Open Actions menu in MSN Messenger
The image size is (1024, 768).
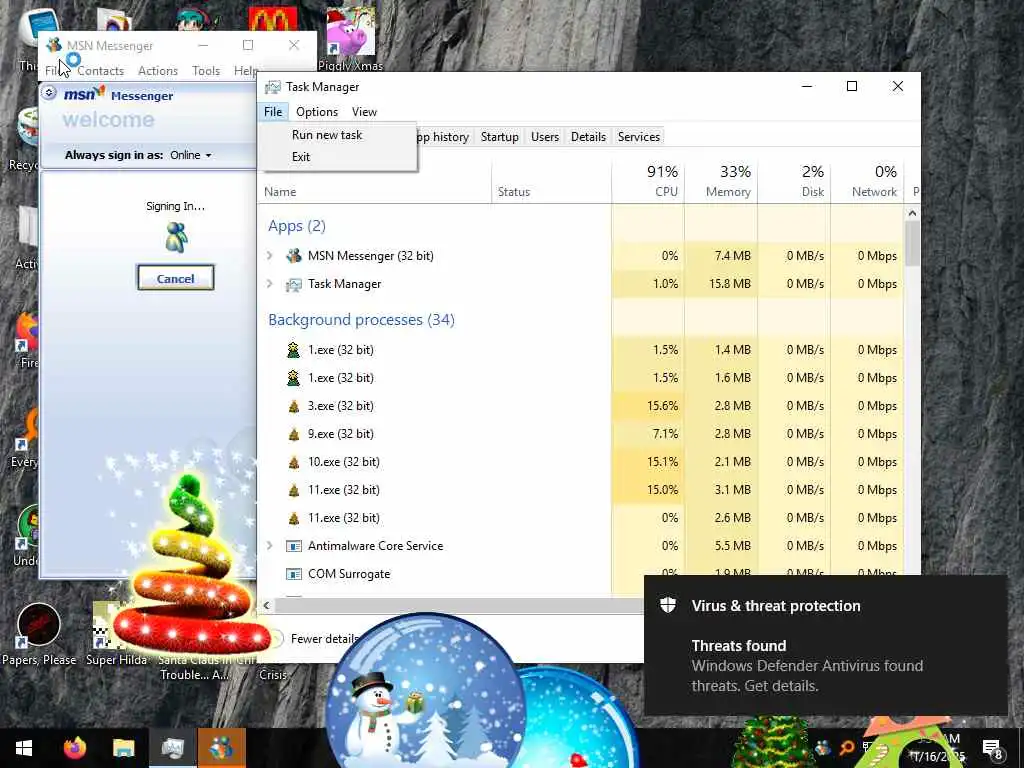(x=157, y=71)
